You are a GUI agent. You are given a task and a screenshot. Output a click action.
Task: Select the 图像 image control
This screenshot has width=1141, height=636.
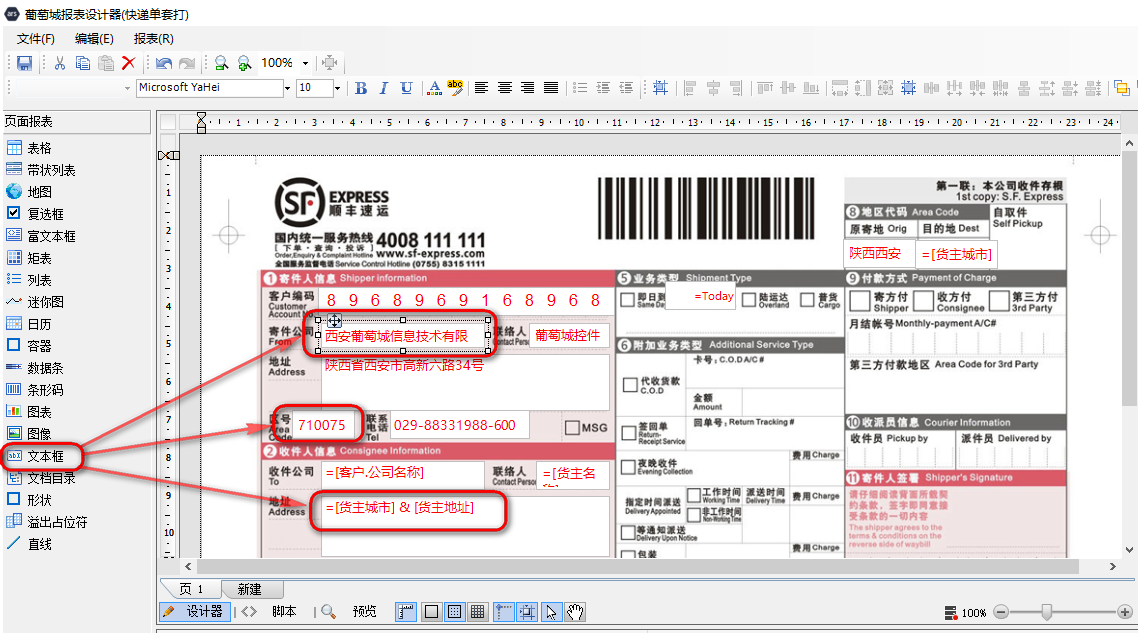pyautogui.click(x=30, y=434)
